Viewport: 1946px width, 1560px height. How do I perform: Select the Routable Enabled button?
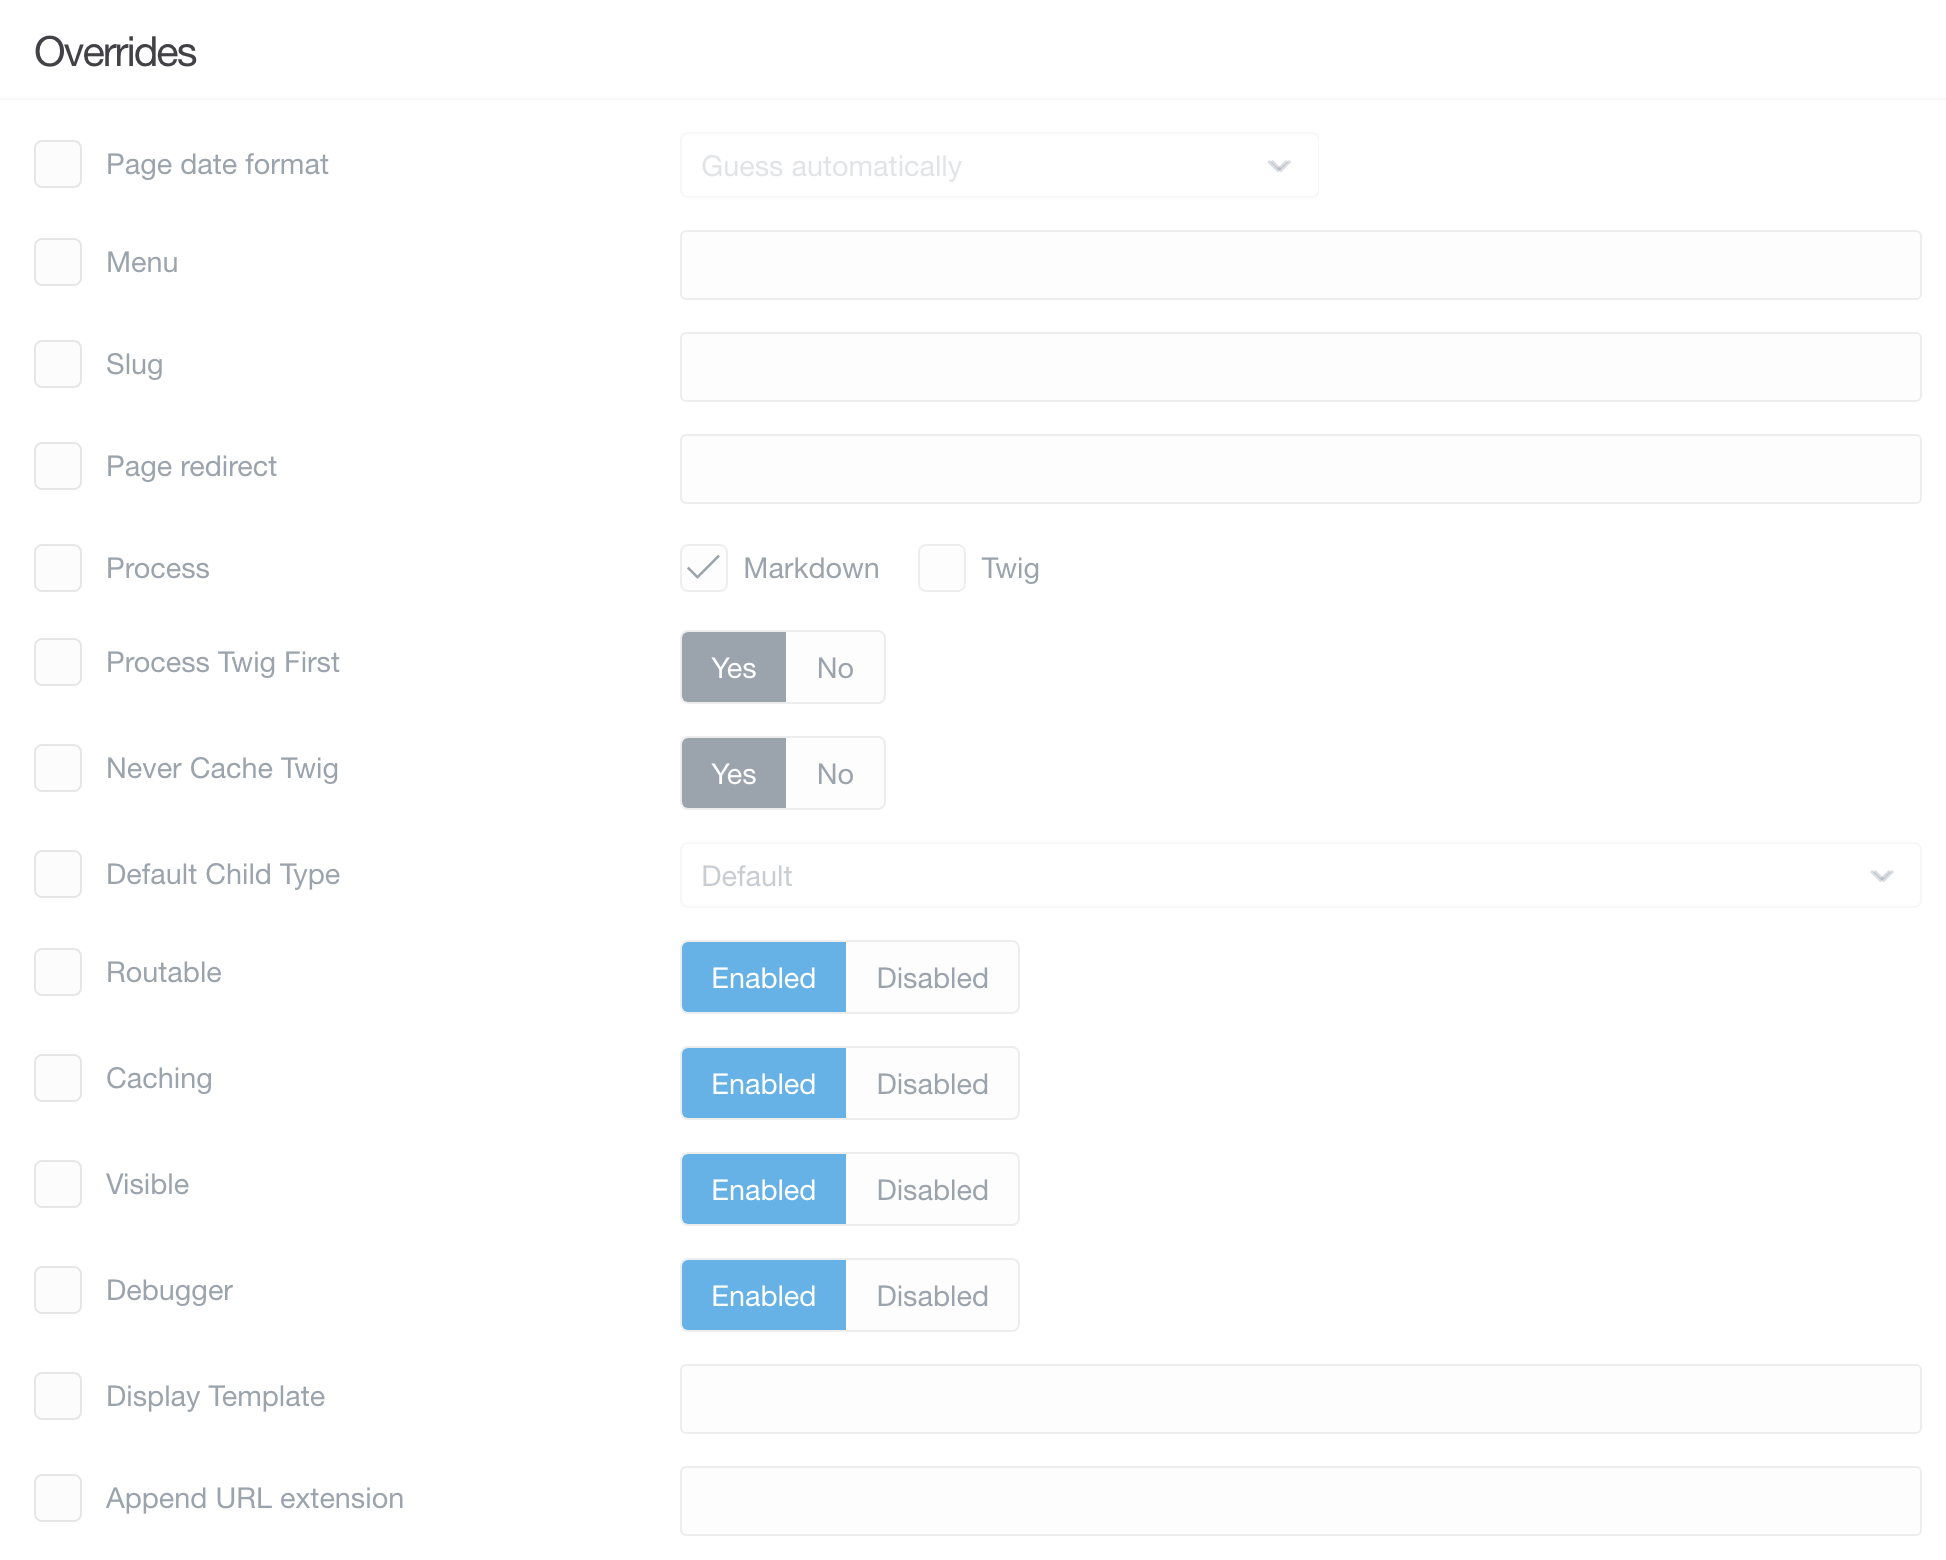764,976
